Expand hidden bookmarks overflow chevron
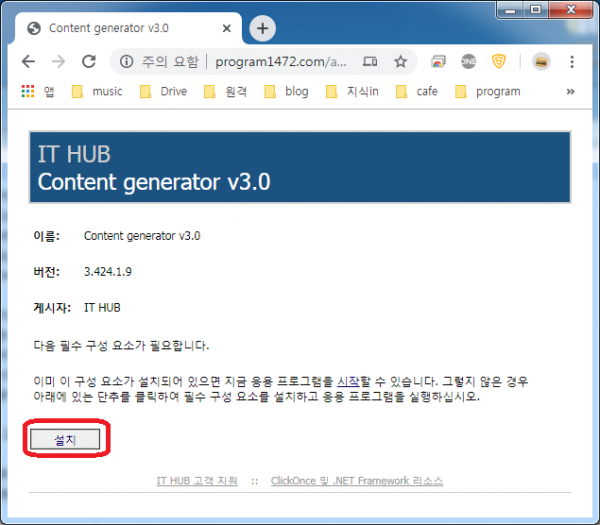Image resolution: width=600 pixels, height=525 pixels. [x=570, y=91]
